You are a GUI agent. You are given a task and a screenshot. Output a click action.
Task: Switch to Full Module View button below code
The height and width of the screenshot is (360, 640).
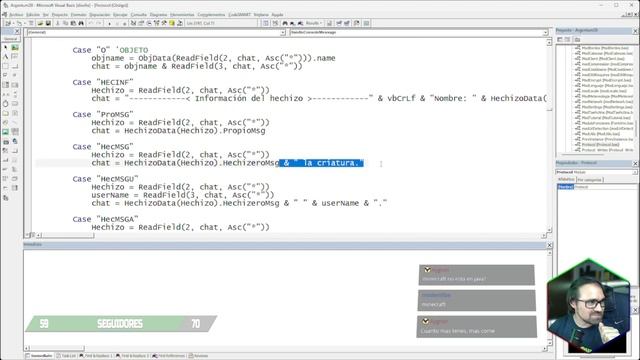click(33, 235)
